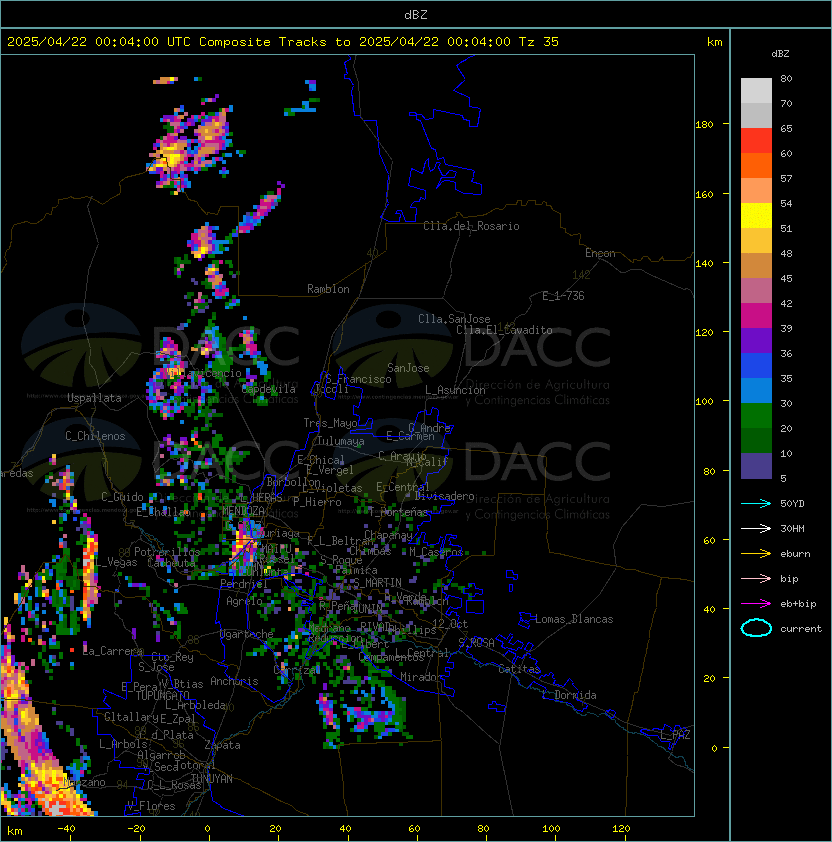This screenshot has width=832, height=842.
Task: Click the eb+bip legend label
Action: [x=798, y=604]
